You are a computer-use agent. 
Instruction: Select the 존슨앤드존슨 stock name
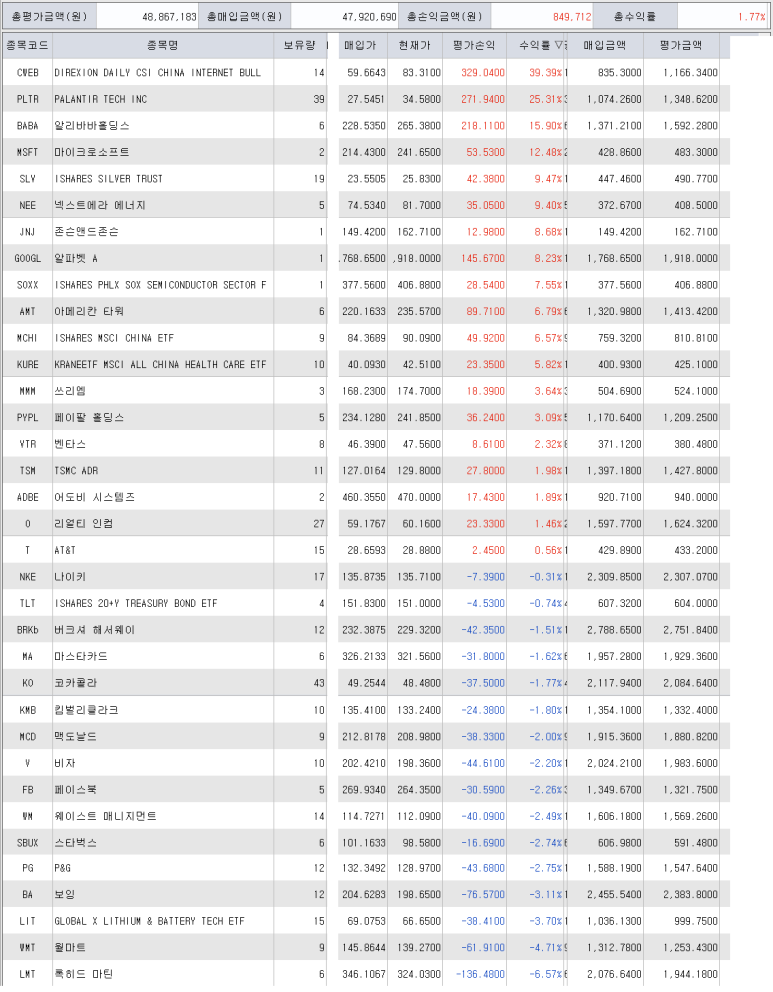tap(86, 232)
